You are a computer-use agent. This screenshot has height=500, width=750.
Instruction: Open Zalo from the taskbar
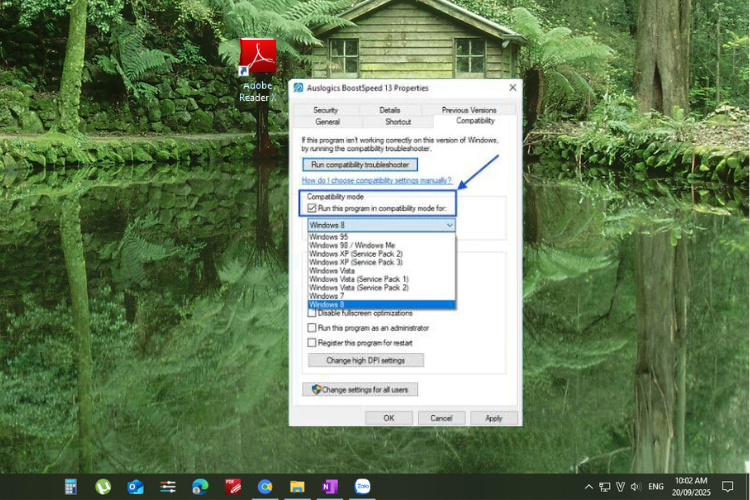[362, 487]
